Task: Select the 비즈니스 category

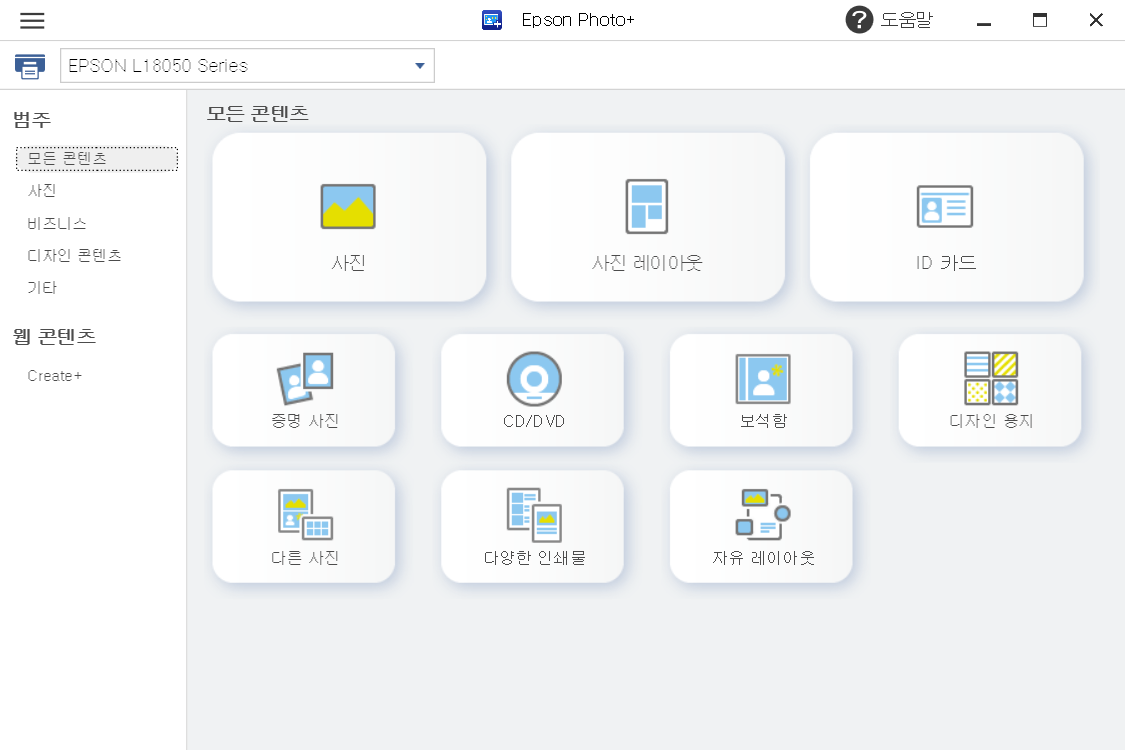Action: coord(57,223)
